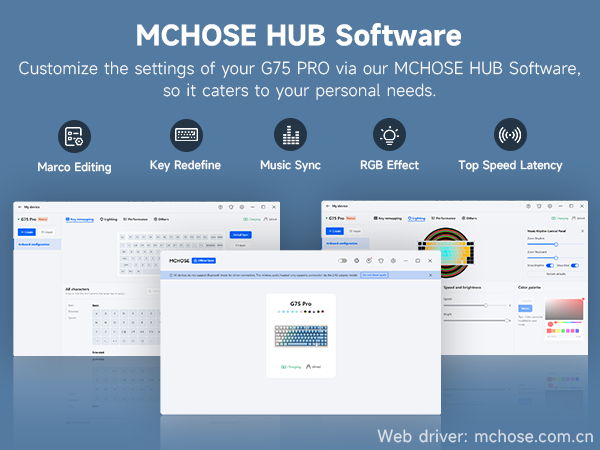This screenshot has width=600, height=450.
Task: Click the Restore defaults button
Action: (x=556, y=274)
